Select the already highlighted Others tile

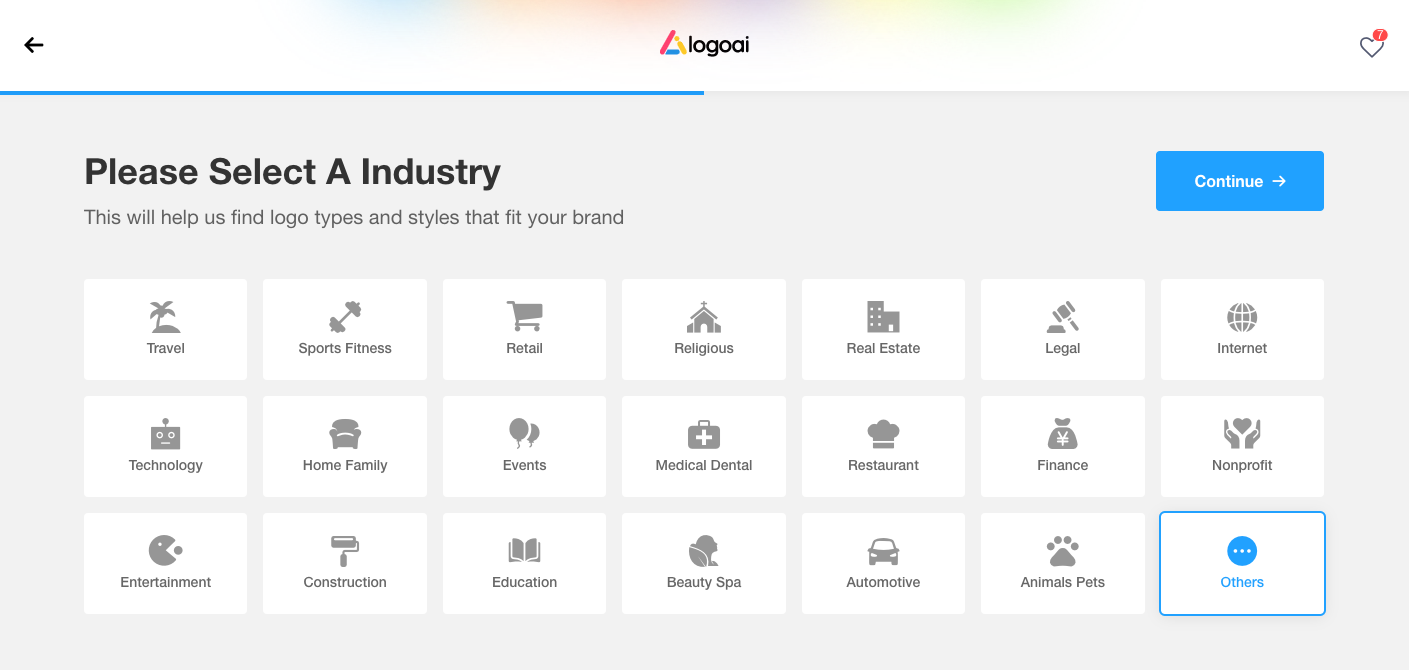[1242, 563]
